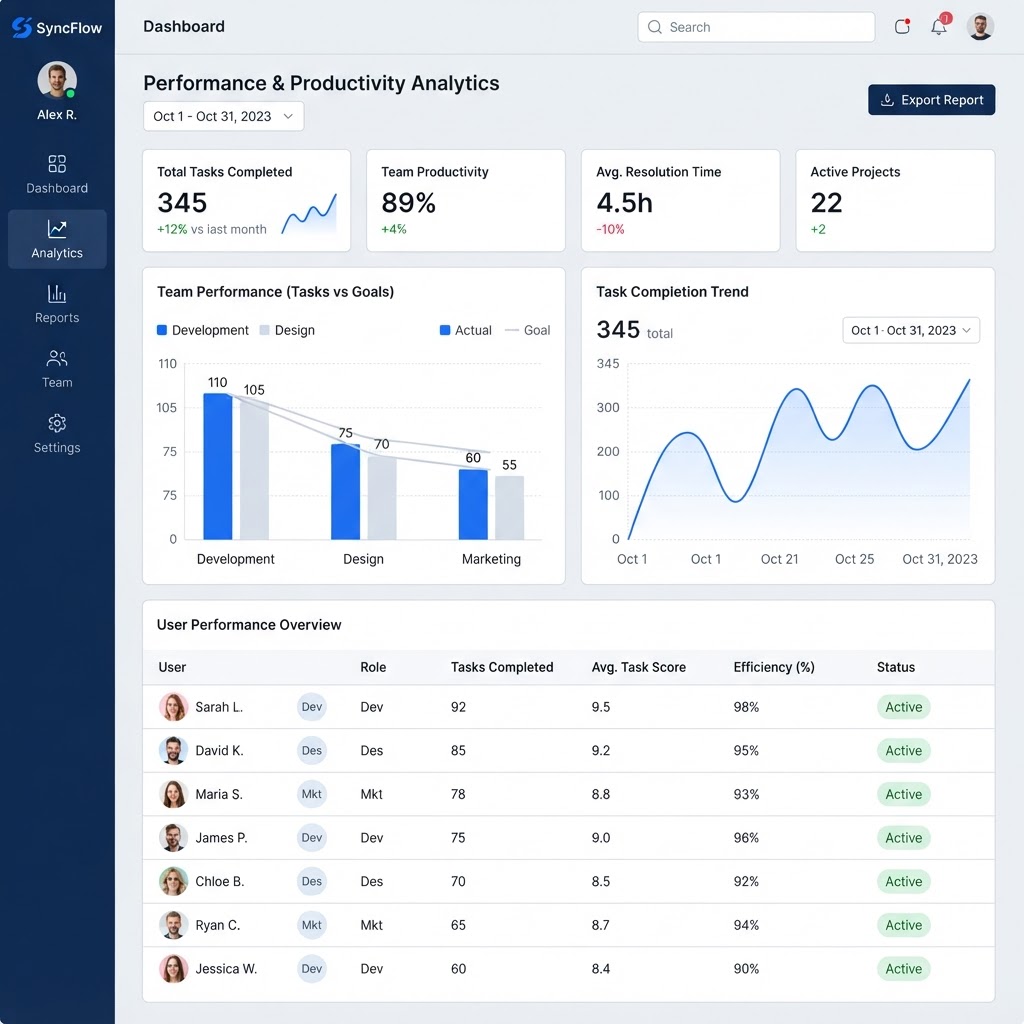The height and width of the screenshot is (1024, 1024).
Task: Sort by the Efficiency (%) column header
Action: click(774, 667)
